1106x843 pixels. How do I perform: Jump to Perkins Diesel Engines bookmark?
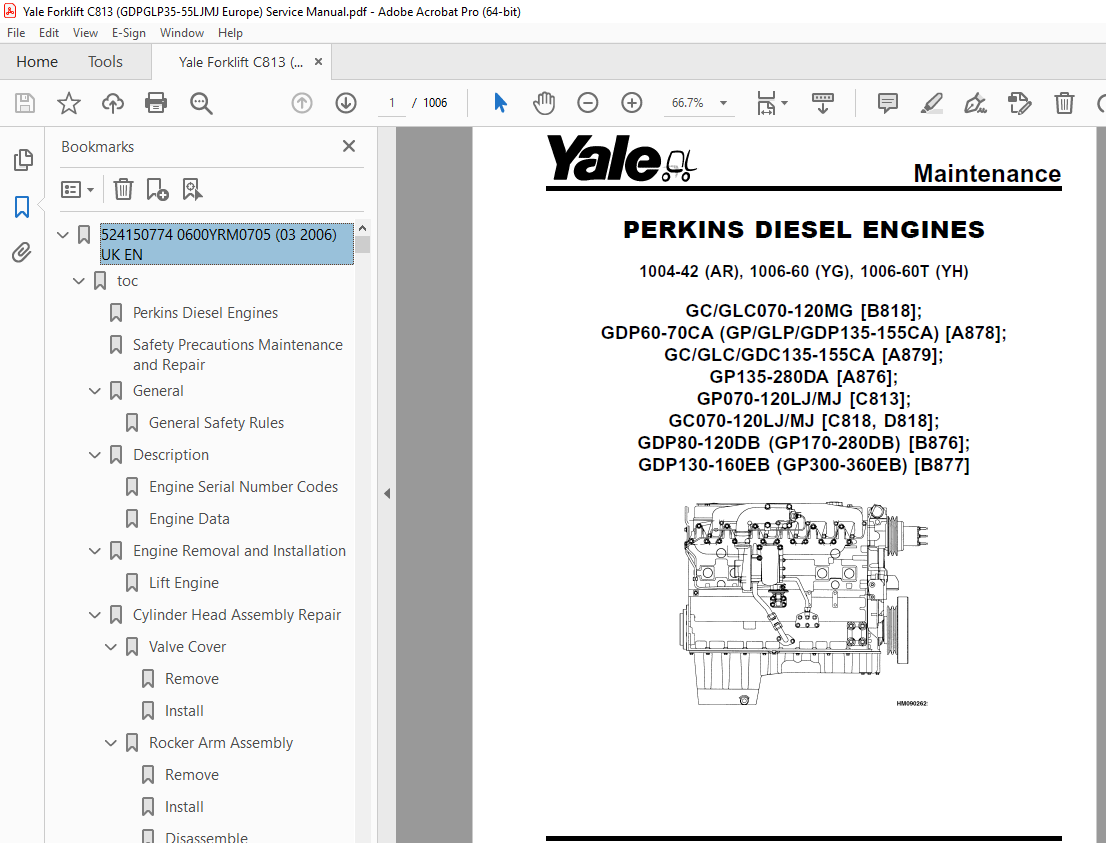click(x=205, y=313)
